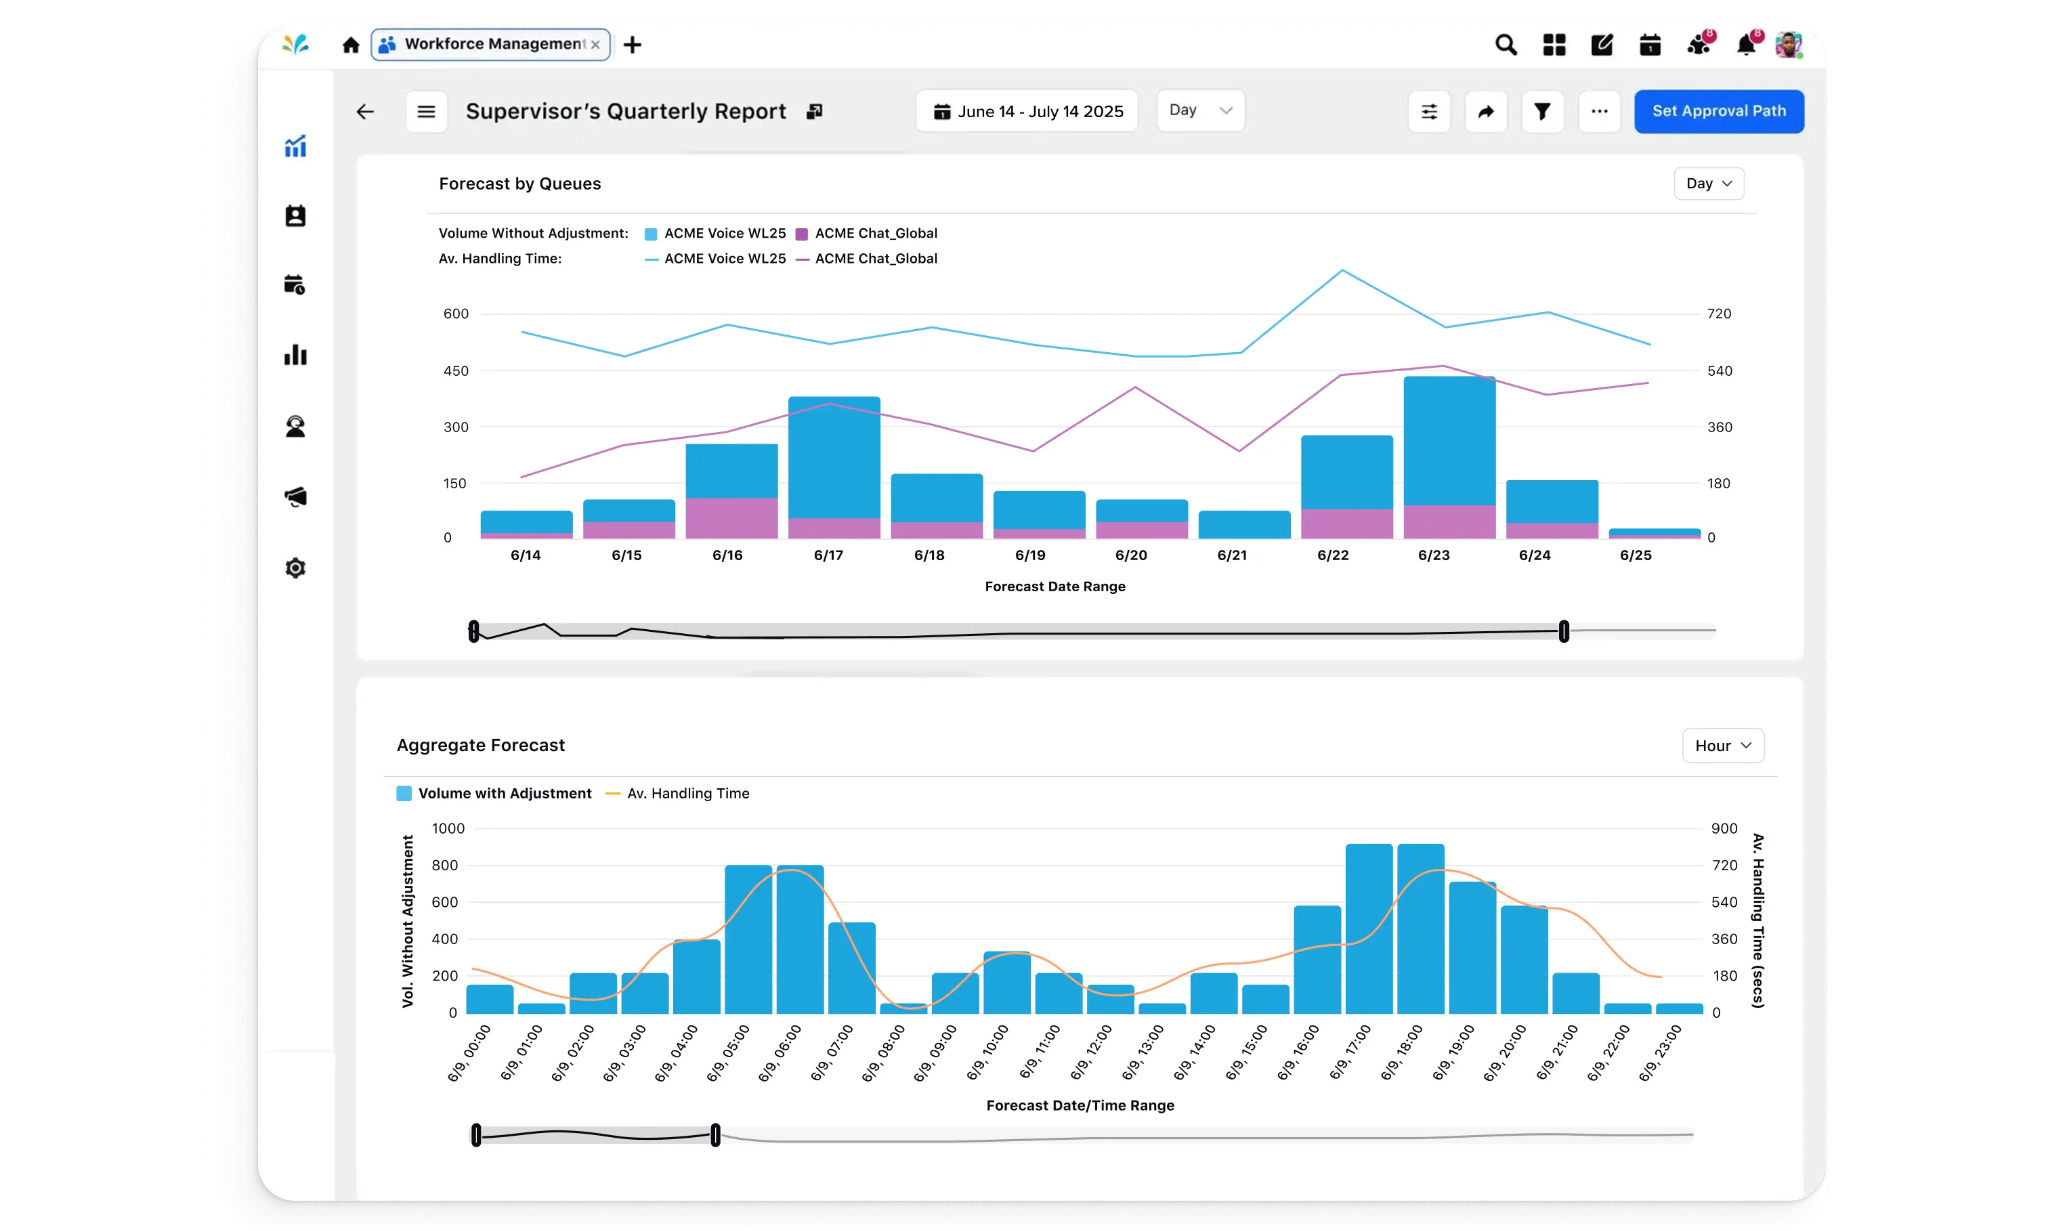Click the 6/23 bar in Forecast by Queues
Viewport: 2048px width, 1231px height.
click(x=1449, y=458)
